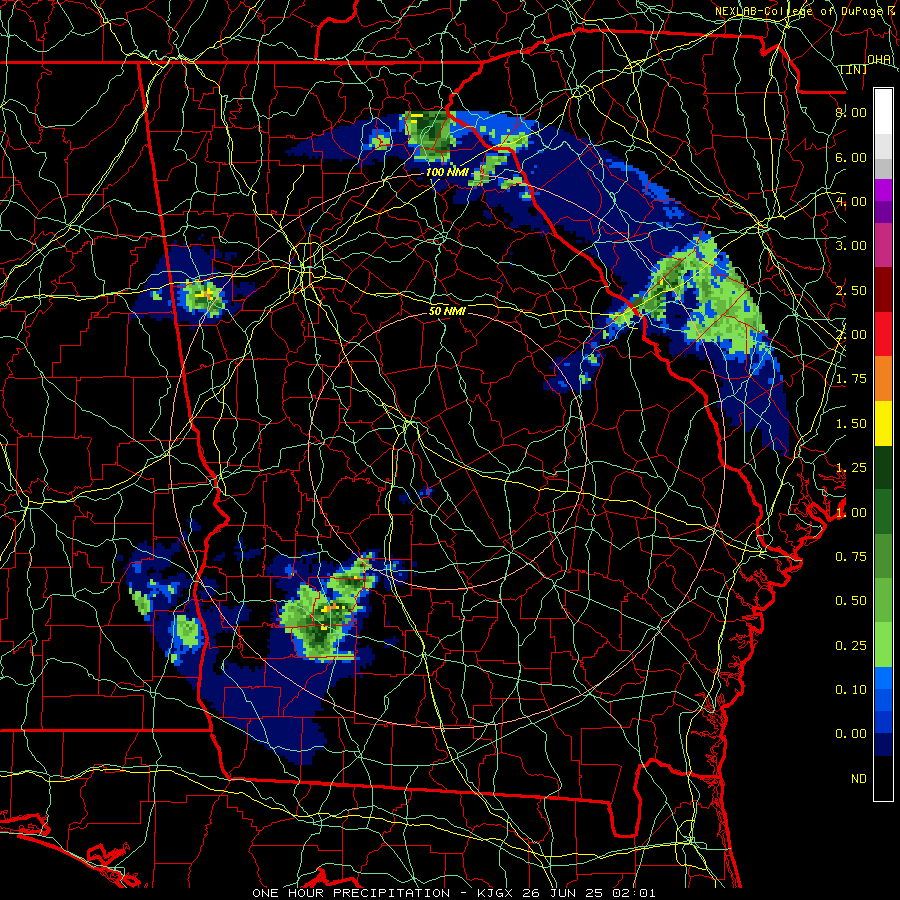
Task: Select the 8.00 legend value
Action: click(851, 112)
